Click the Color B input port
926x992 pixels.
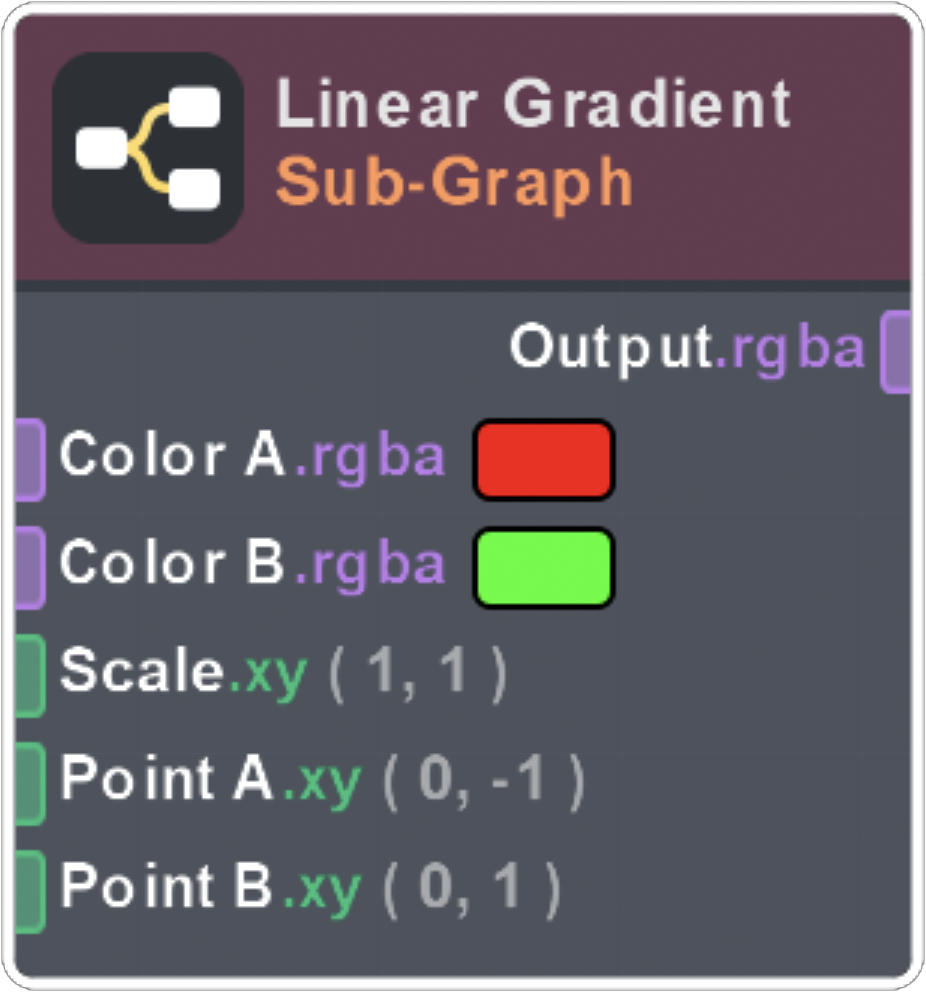30,567
